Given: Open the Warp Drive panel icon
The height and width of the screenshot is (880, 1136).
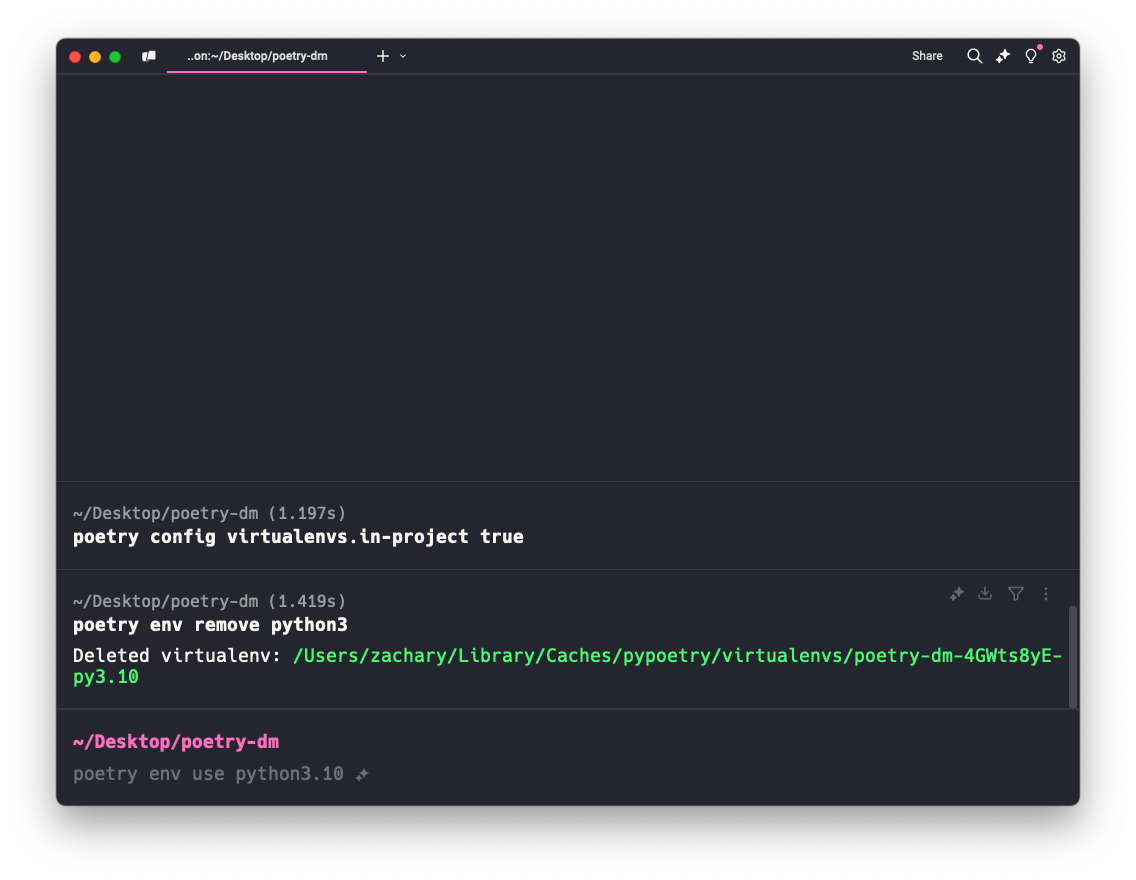Looking at the screenshot, I should coord(149,57).
